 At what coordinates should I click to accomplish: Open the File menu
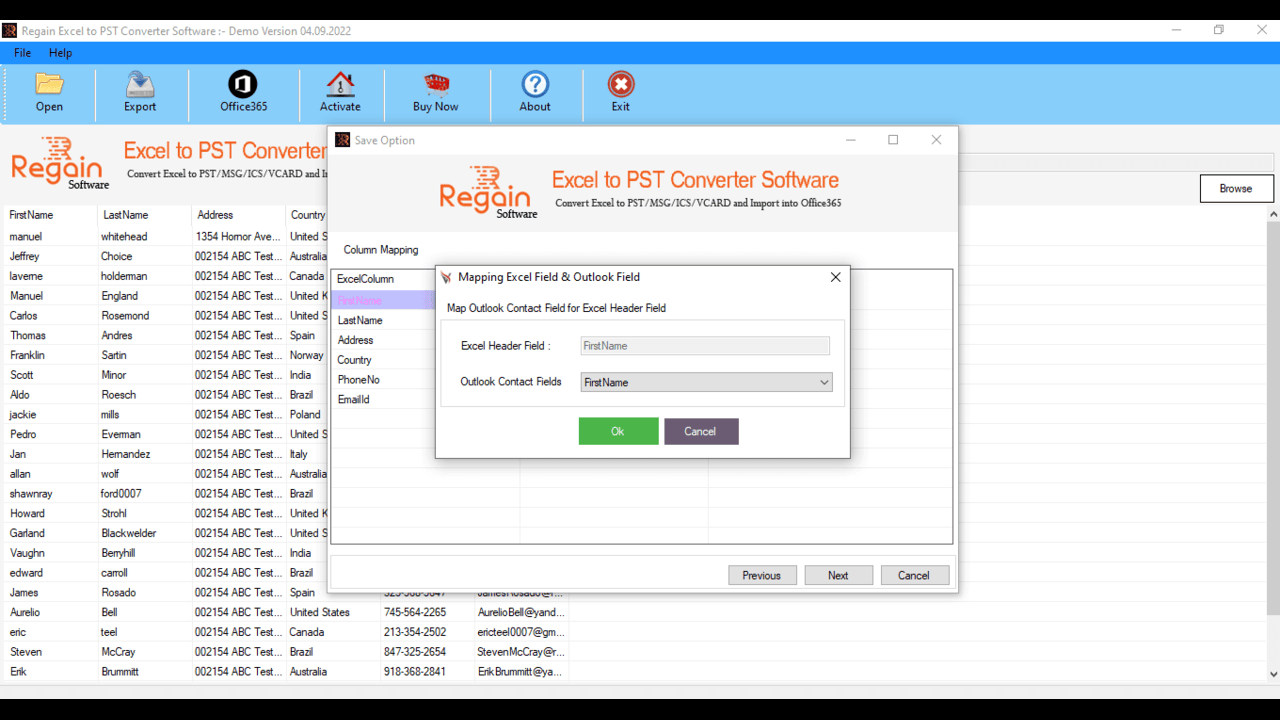coord(22,53)
